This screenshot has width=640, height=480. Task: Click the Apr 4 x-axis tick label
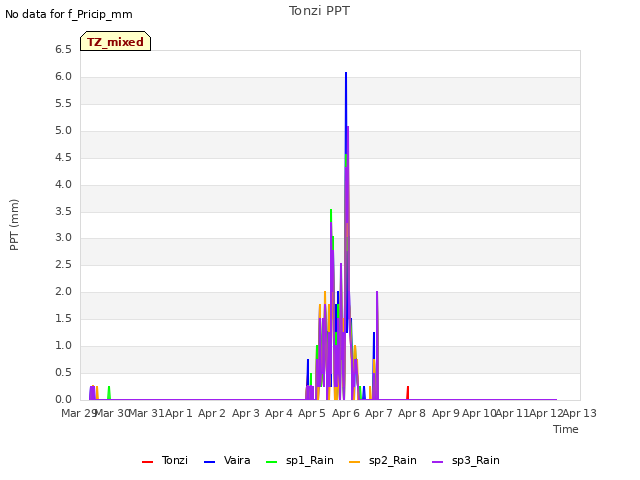[x=279, y=413]
